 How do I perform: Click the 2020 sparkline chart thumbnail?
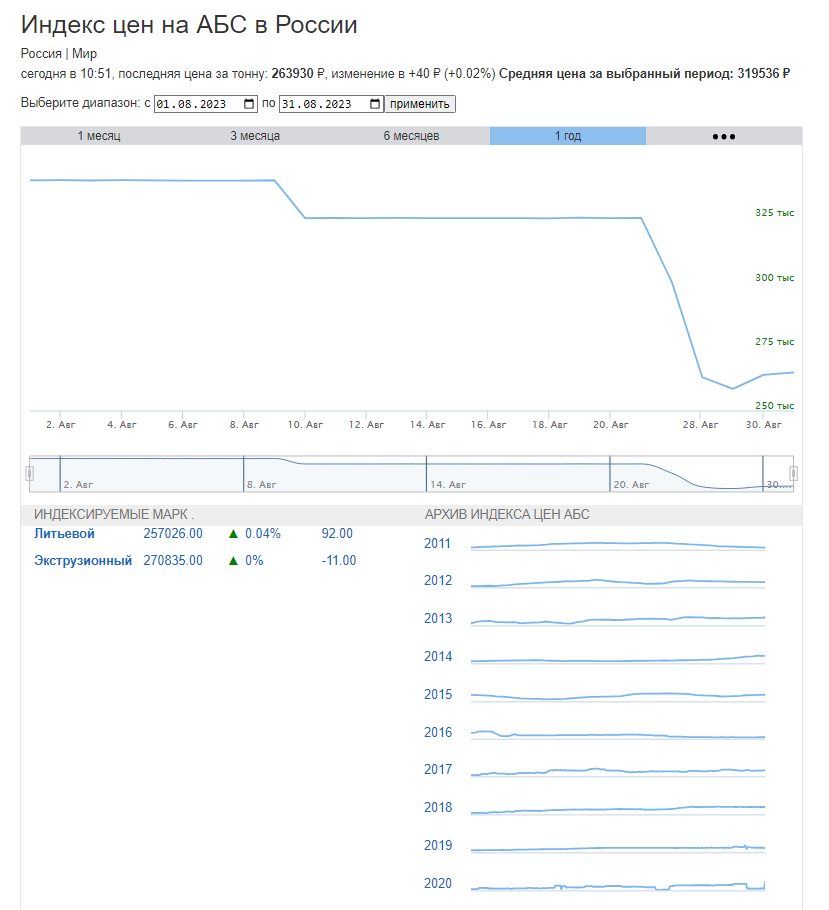click(x=618, y=886)
